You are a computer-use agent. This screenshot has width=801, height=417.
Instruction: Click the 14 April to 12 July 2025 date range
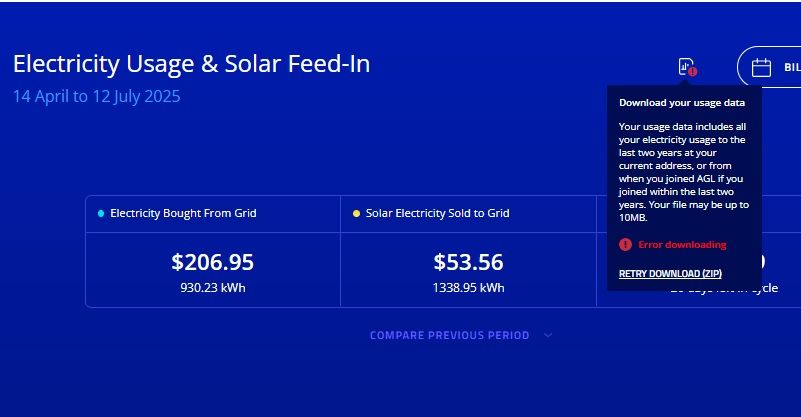pyautogui.click(x=97, y=97)
